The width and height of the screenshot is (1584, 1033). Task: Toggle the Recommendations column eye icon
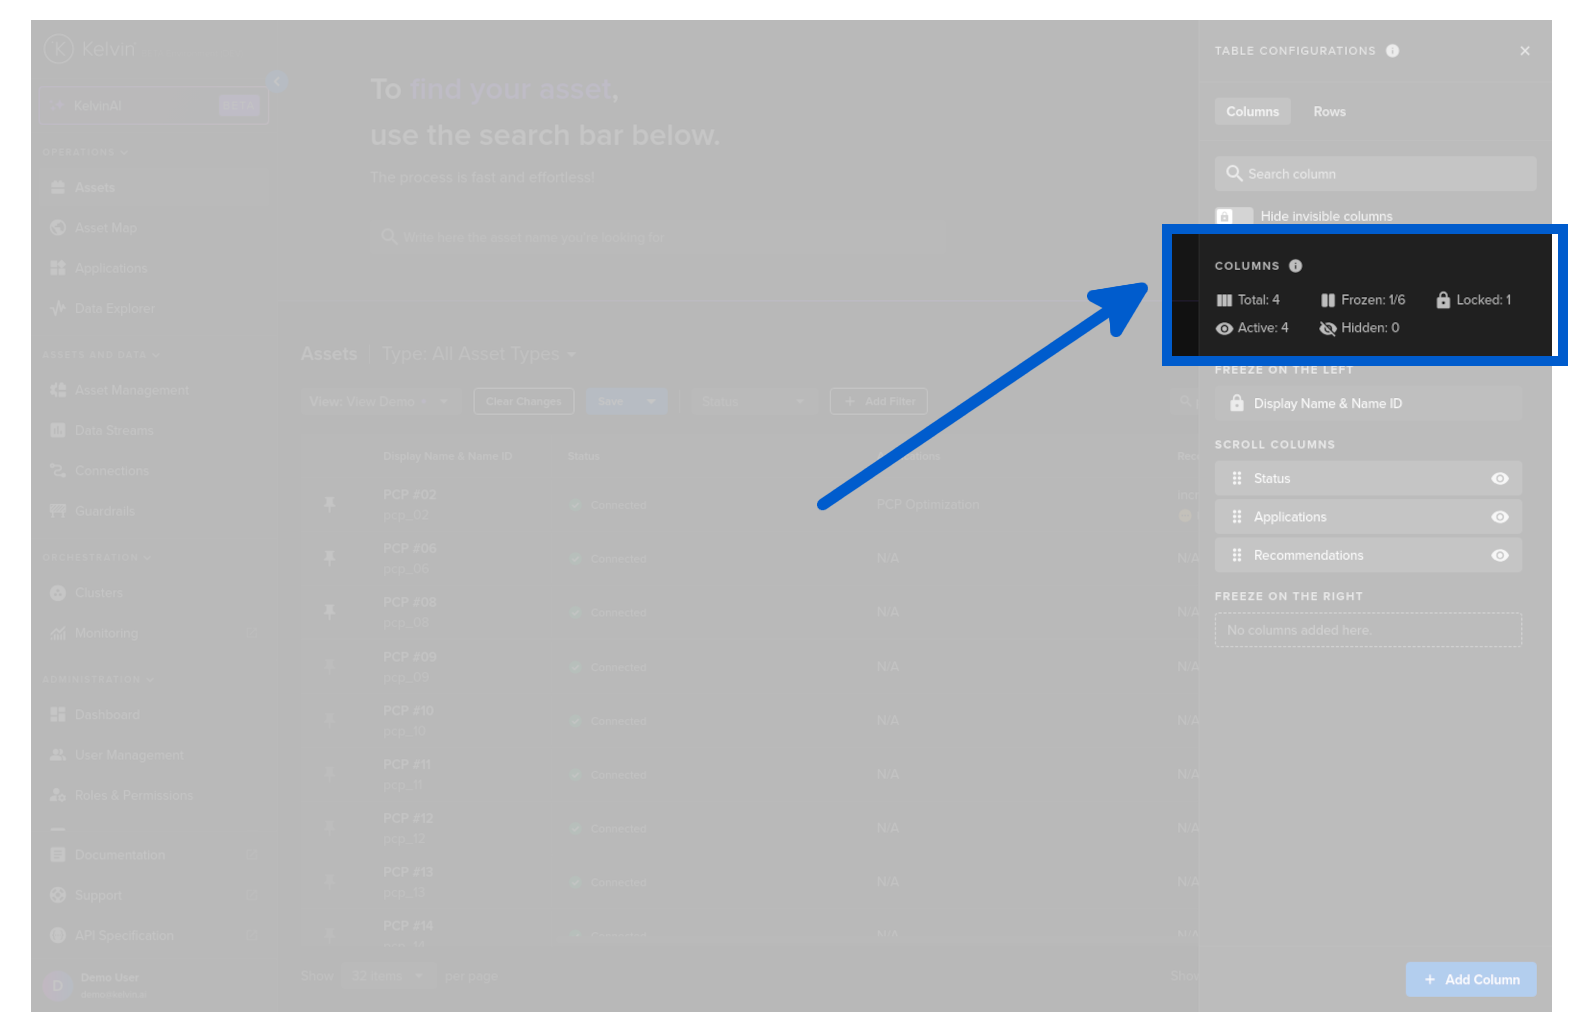[x=1499, y=555]
